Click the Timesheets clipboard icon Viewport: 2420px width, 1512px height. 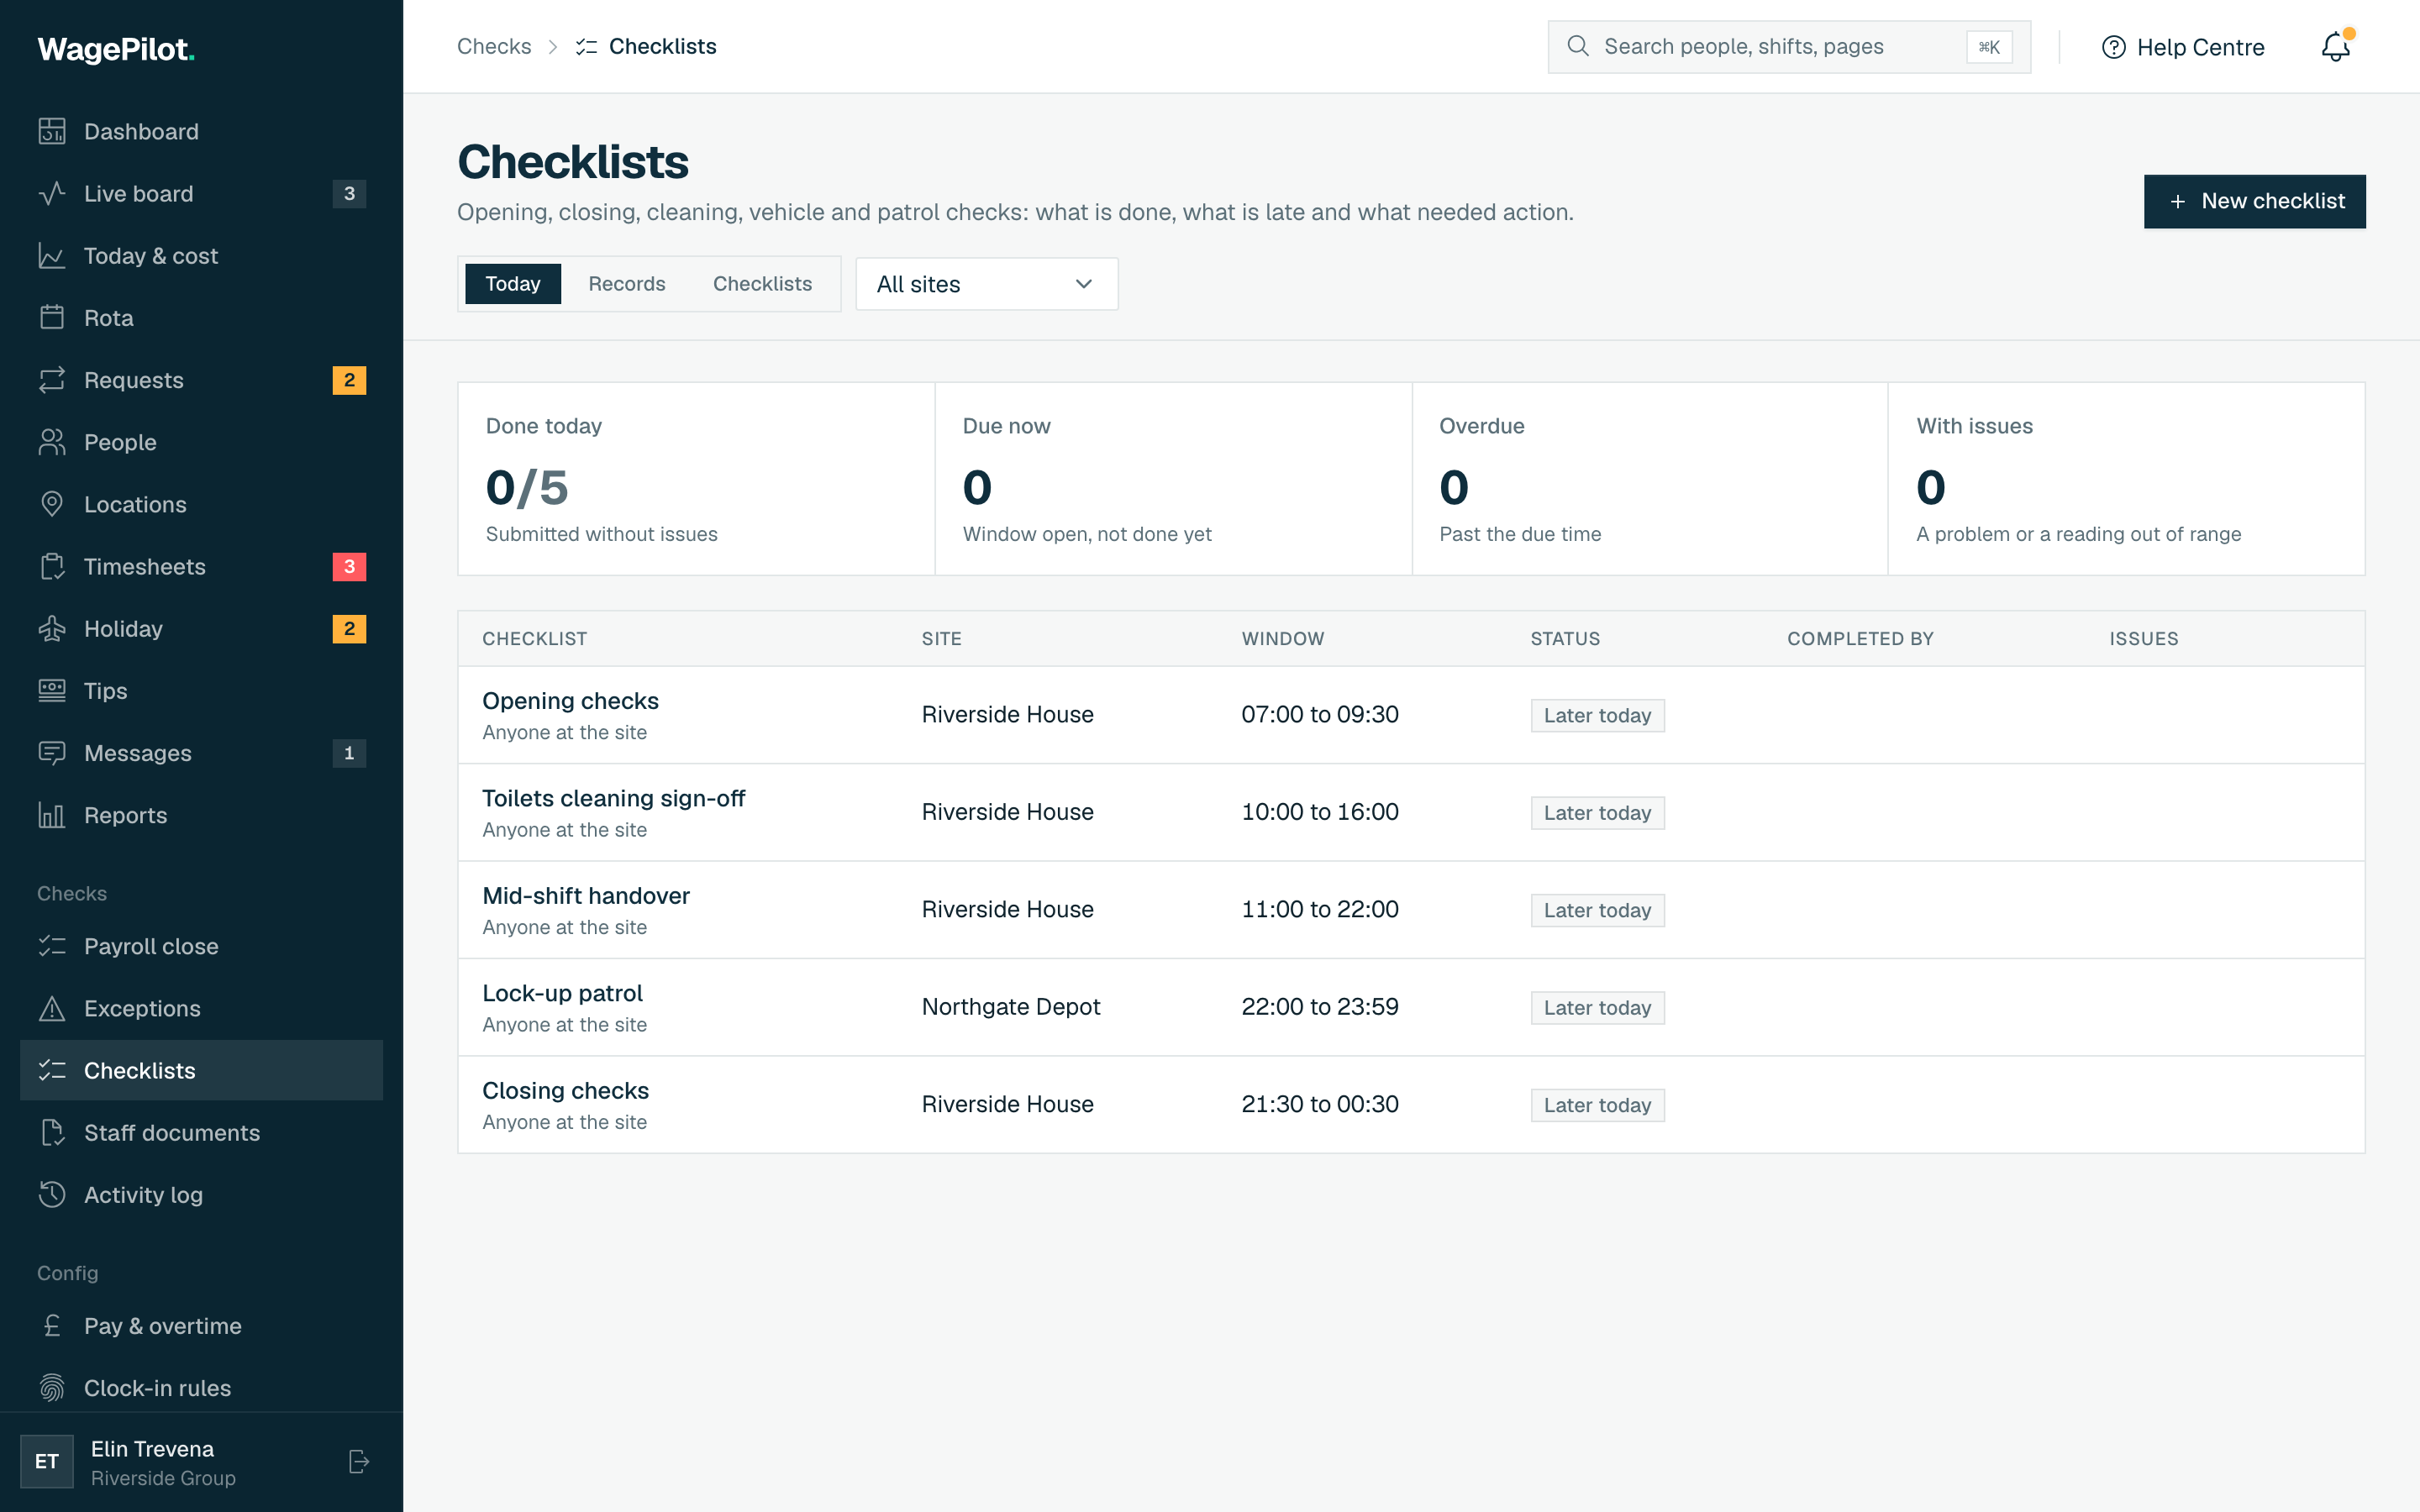click(x=52, y=566)
